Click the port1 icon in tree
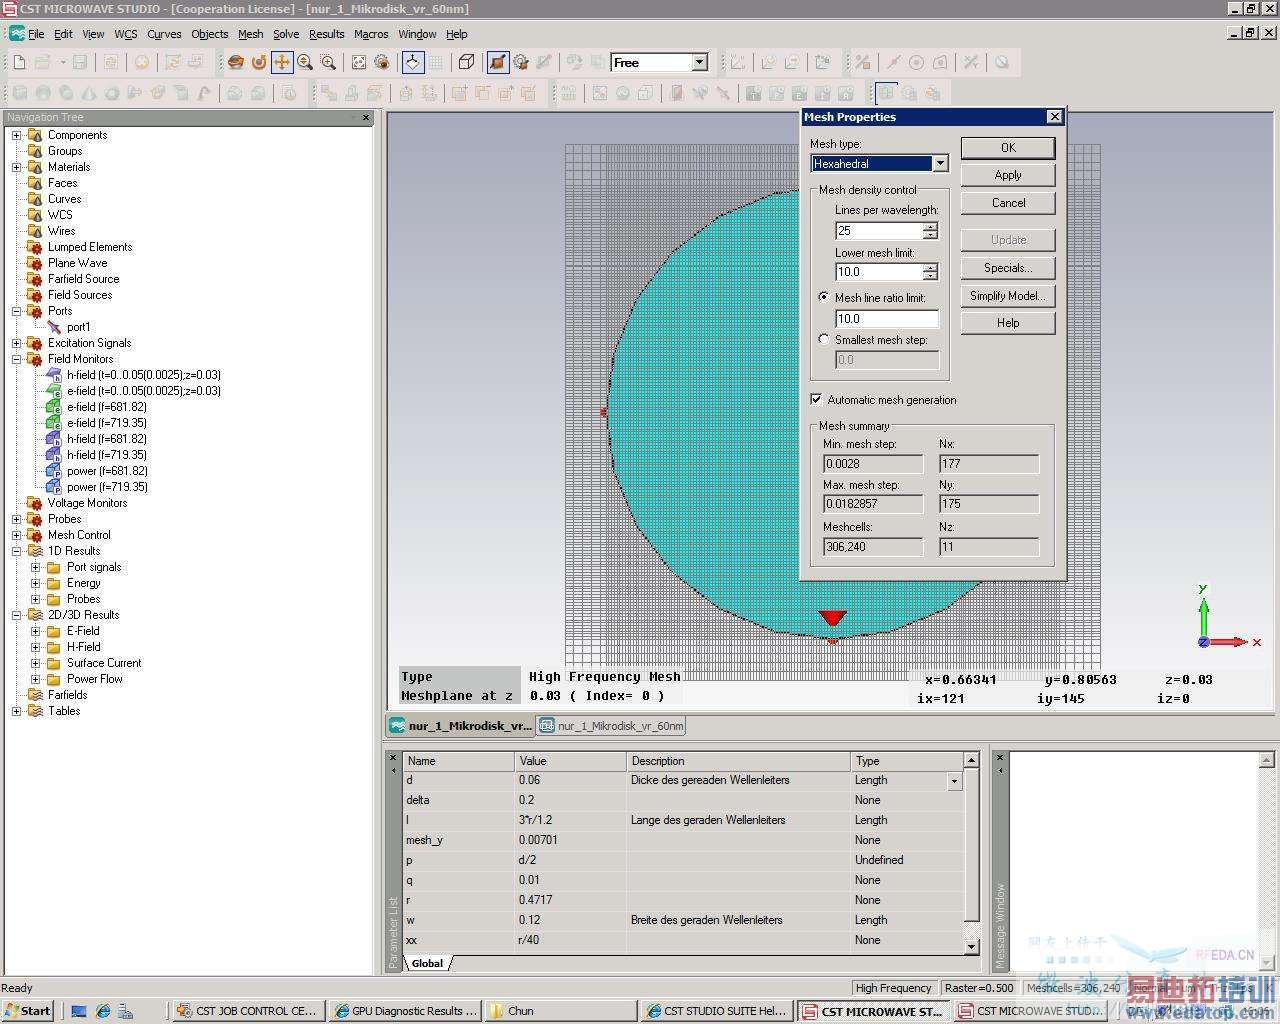 (x=54, y=327)
